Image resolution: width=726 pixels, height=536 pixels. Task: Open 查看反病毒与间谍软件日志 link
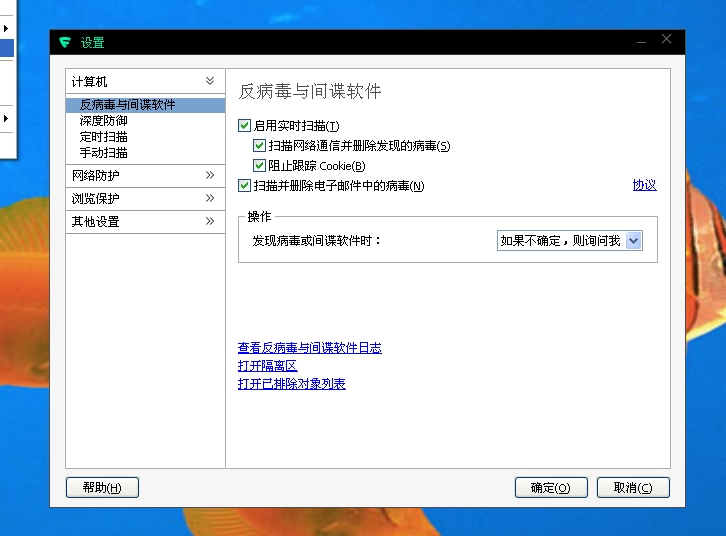[x=309, y=348]
